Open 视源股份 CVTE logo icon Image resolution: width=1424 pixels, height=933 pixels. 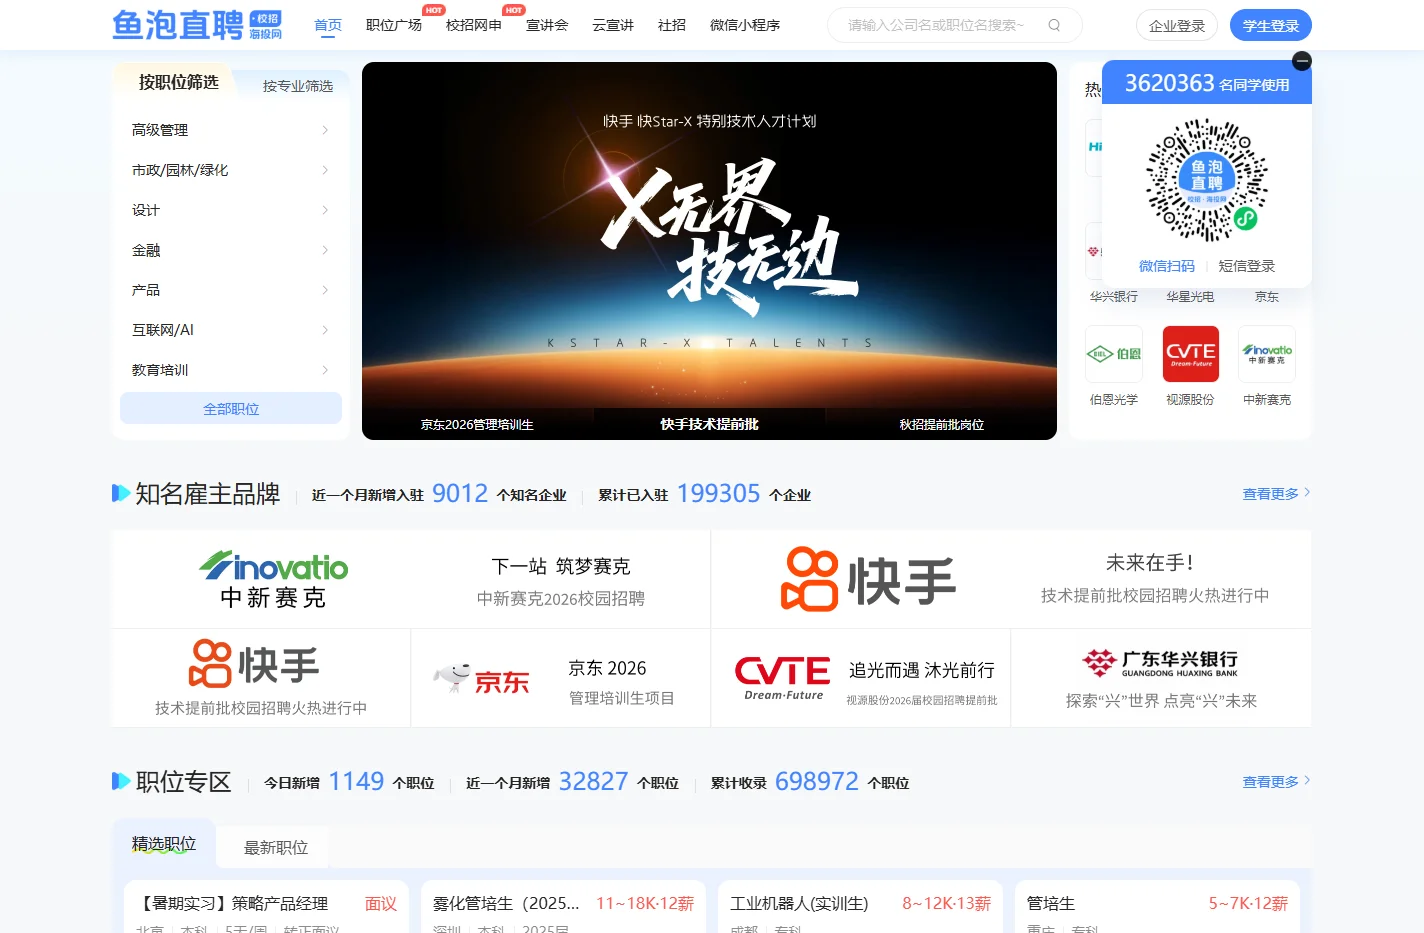1190,354
